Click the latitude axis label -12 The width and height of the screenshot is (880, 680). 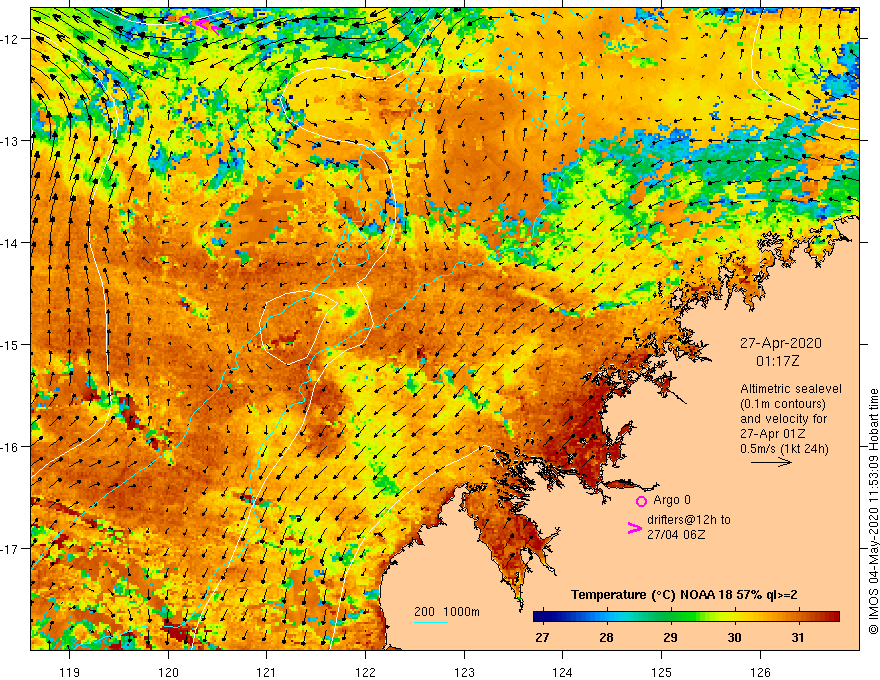[10, 39]
